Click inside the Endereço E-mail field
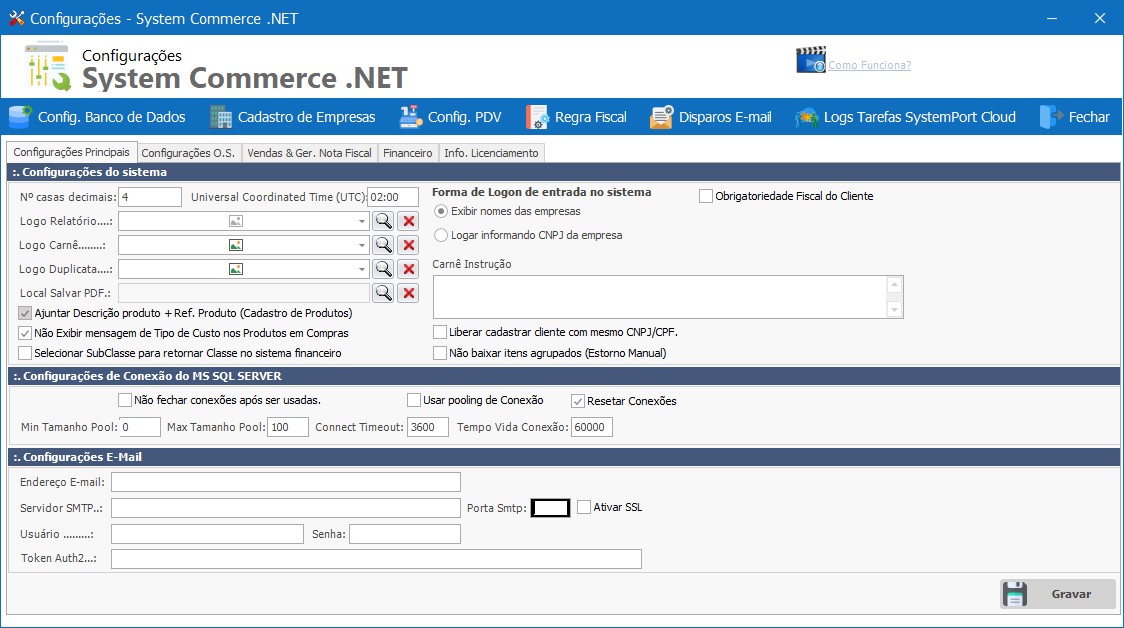The width and height of the screenshot is (1124, 628). point(285,482)
